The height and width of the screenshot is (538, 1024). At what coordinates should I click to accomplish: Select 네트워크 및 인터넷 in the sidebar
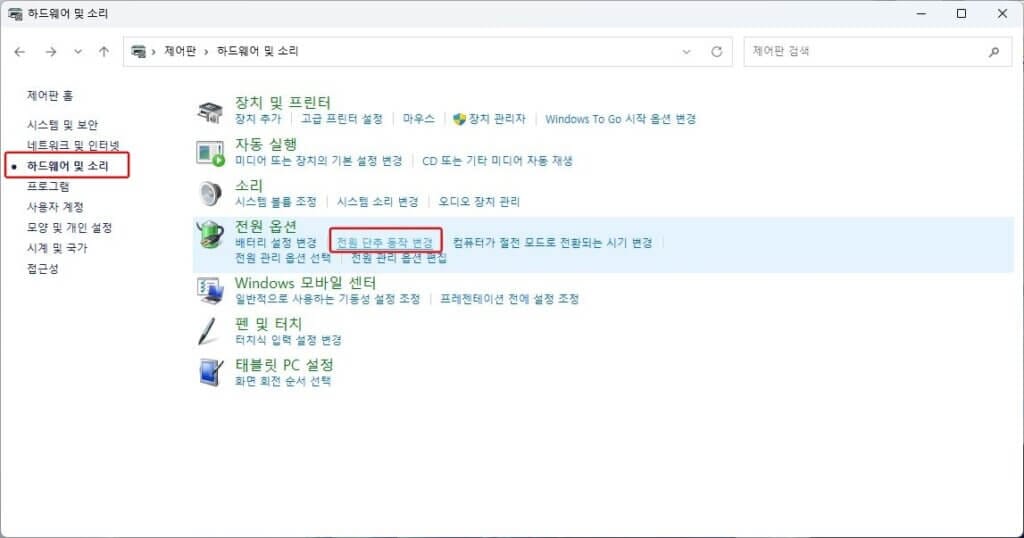pos(73,145)
